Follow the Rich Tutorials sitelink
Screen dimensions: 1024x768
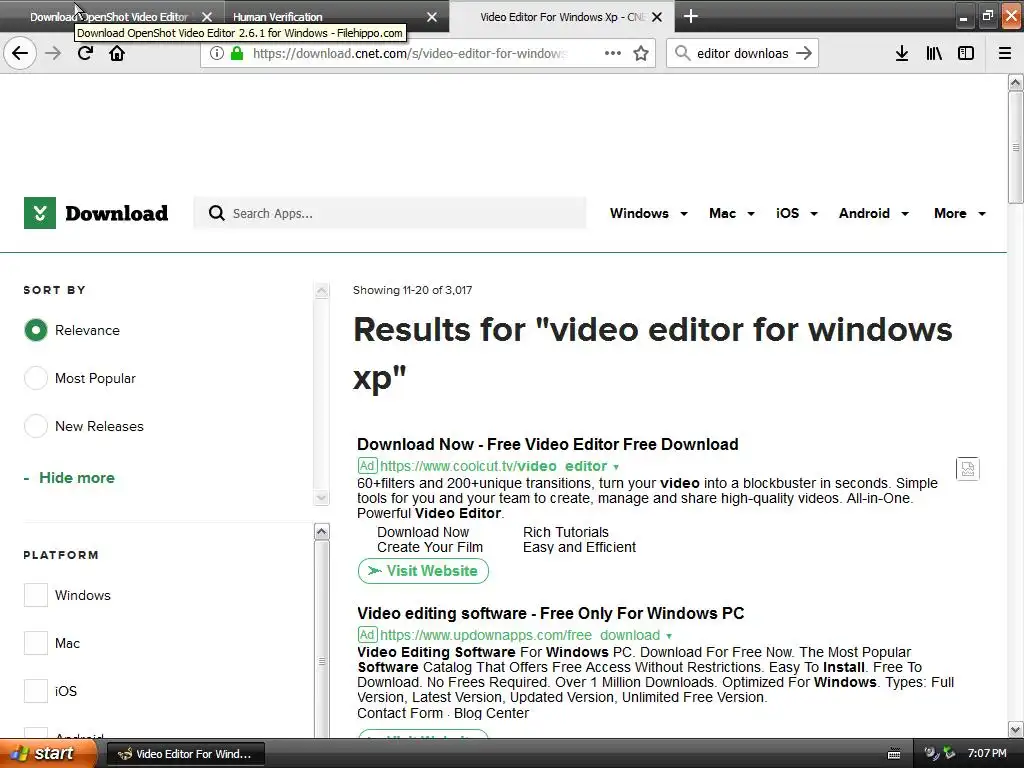click(566, 532)
